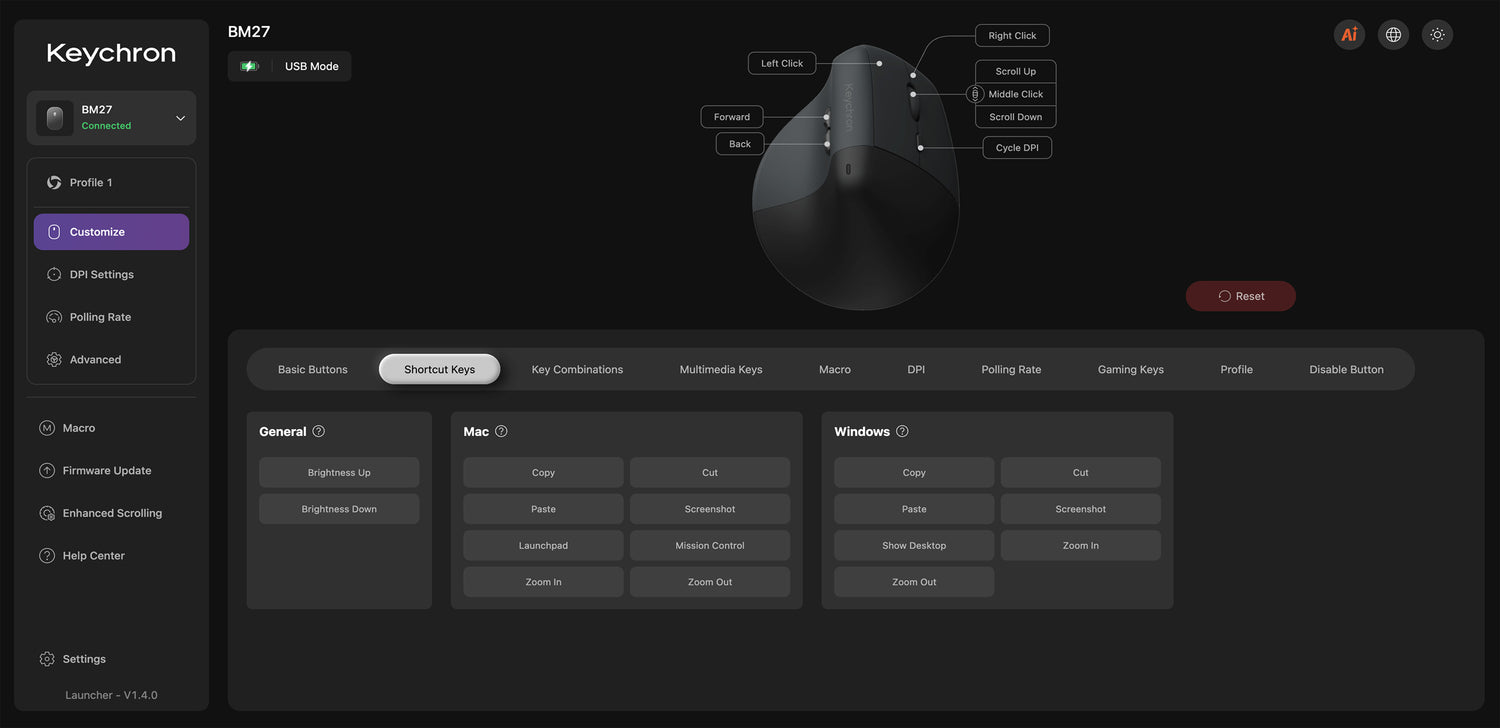Click the Keychron logo

[111, 54]
